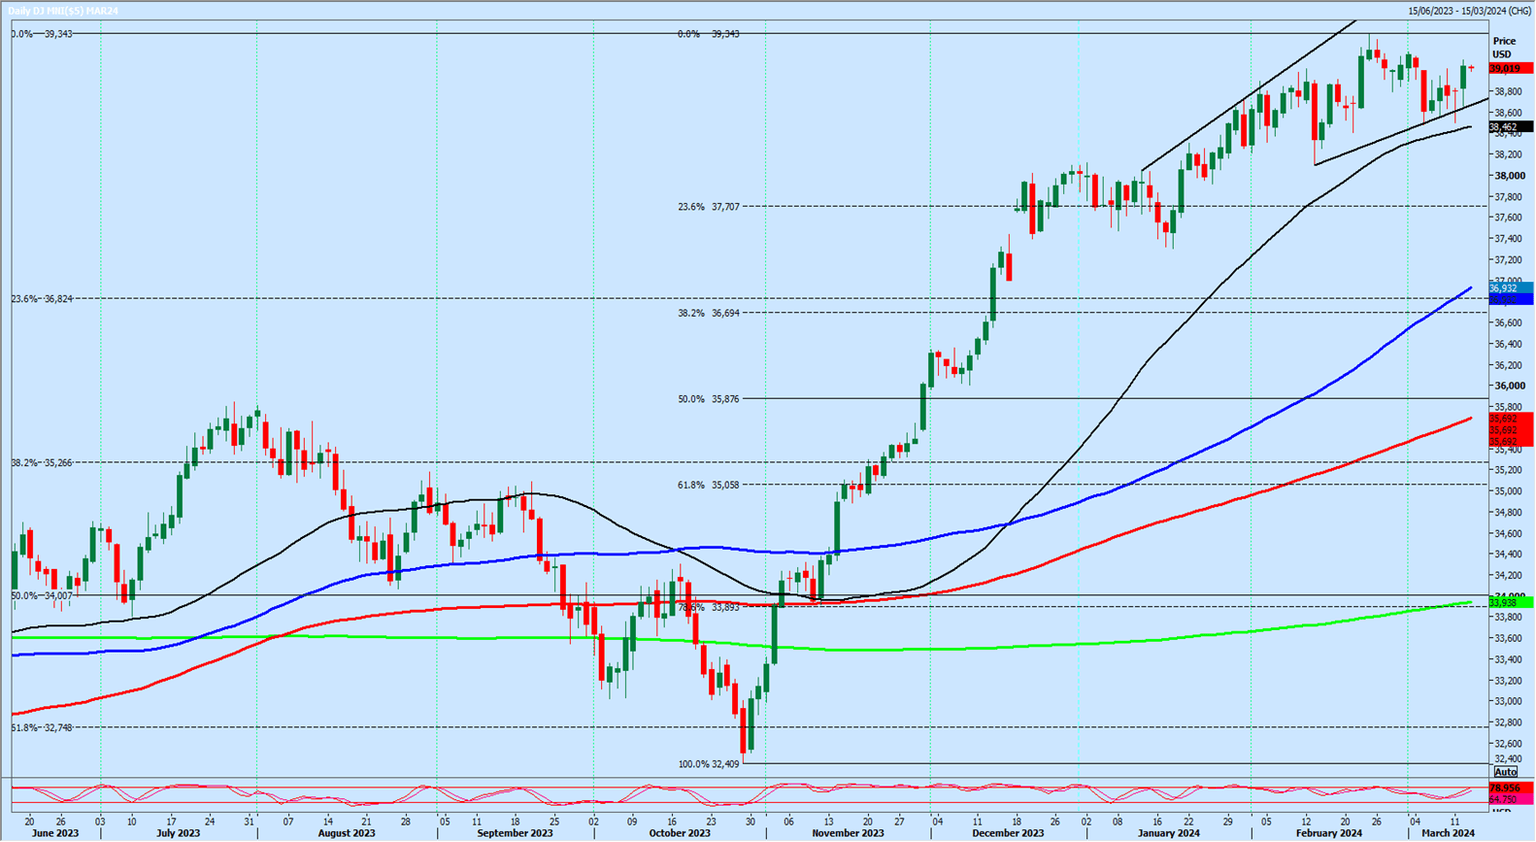Click the Auto scale button
This screenshot has width=1536, height=842.
point(1505,772)
